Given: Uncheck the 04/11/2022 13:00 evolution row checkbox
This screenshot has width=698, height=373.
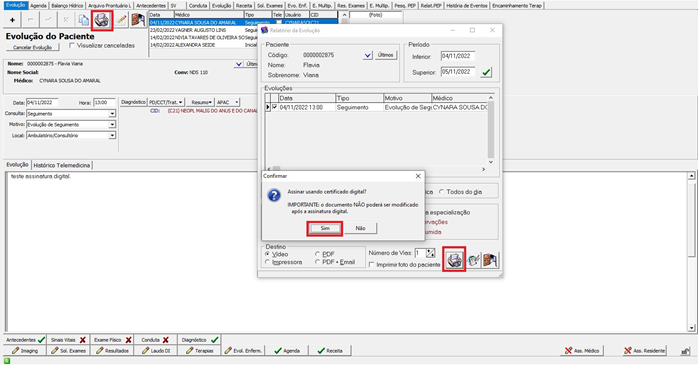Looking at the screenshot, I should [275, 107].
